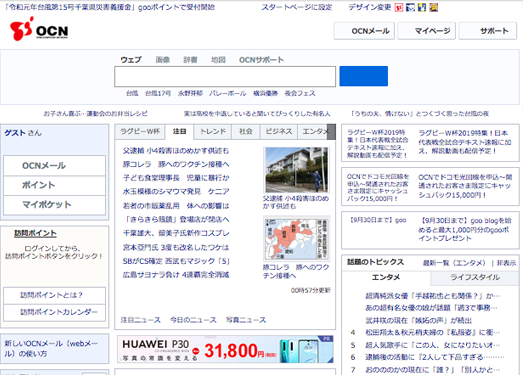This screenshot has width=523, height=375.
Task: Select the second design theme icon
Action: [410, 7]
